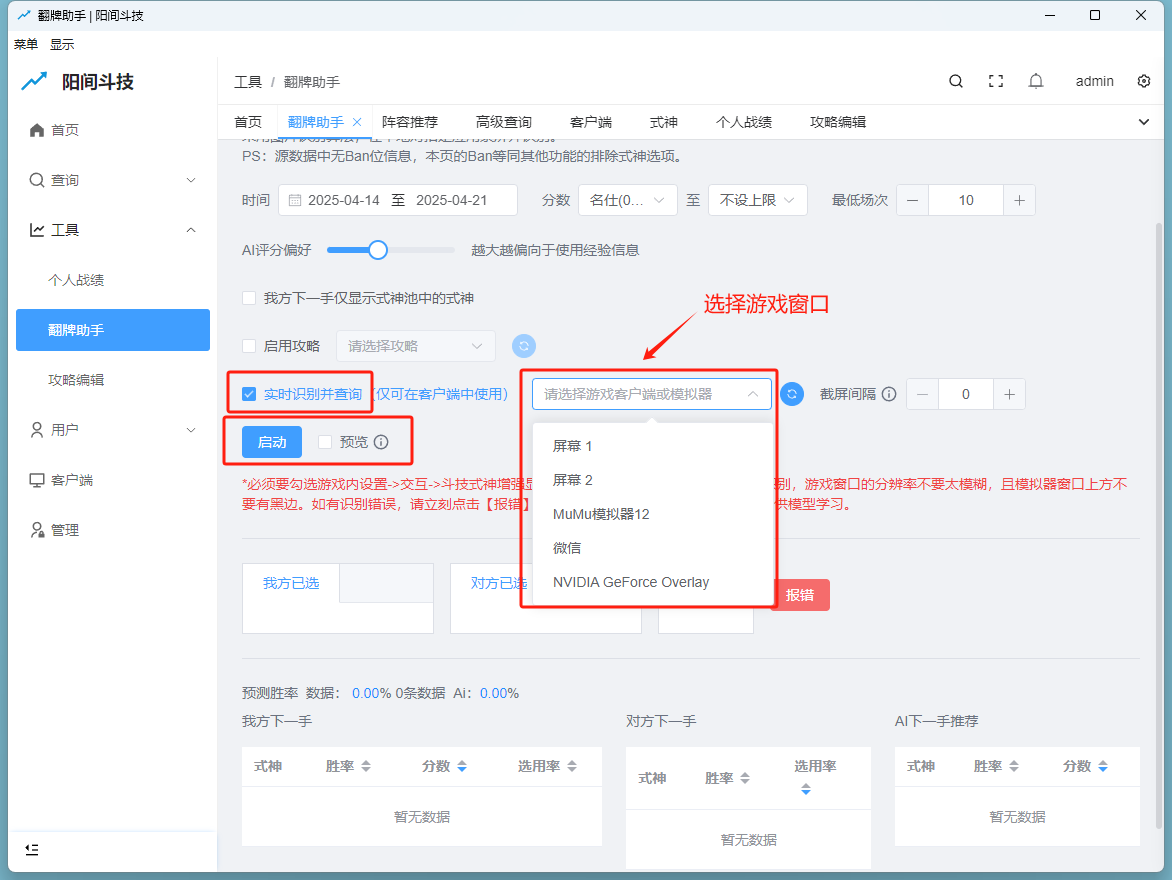Screen dimensions: 1172x880
Task: Click the notification bell icon
Action: tap(1036, 81)
